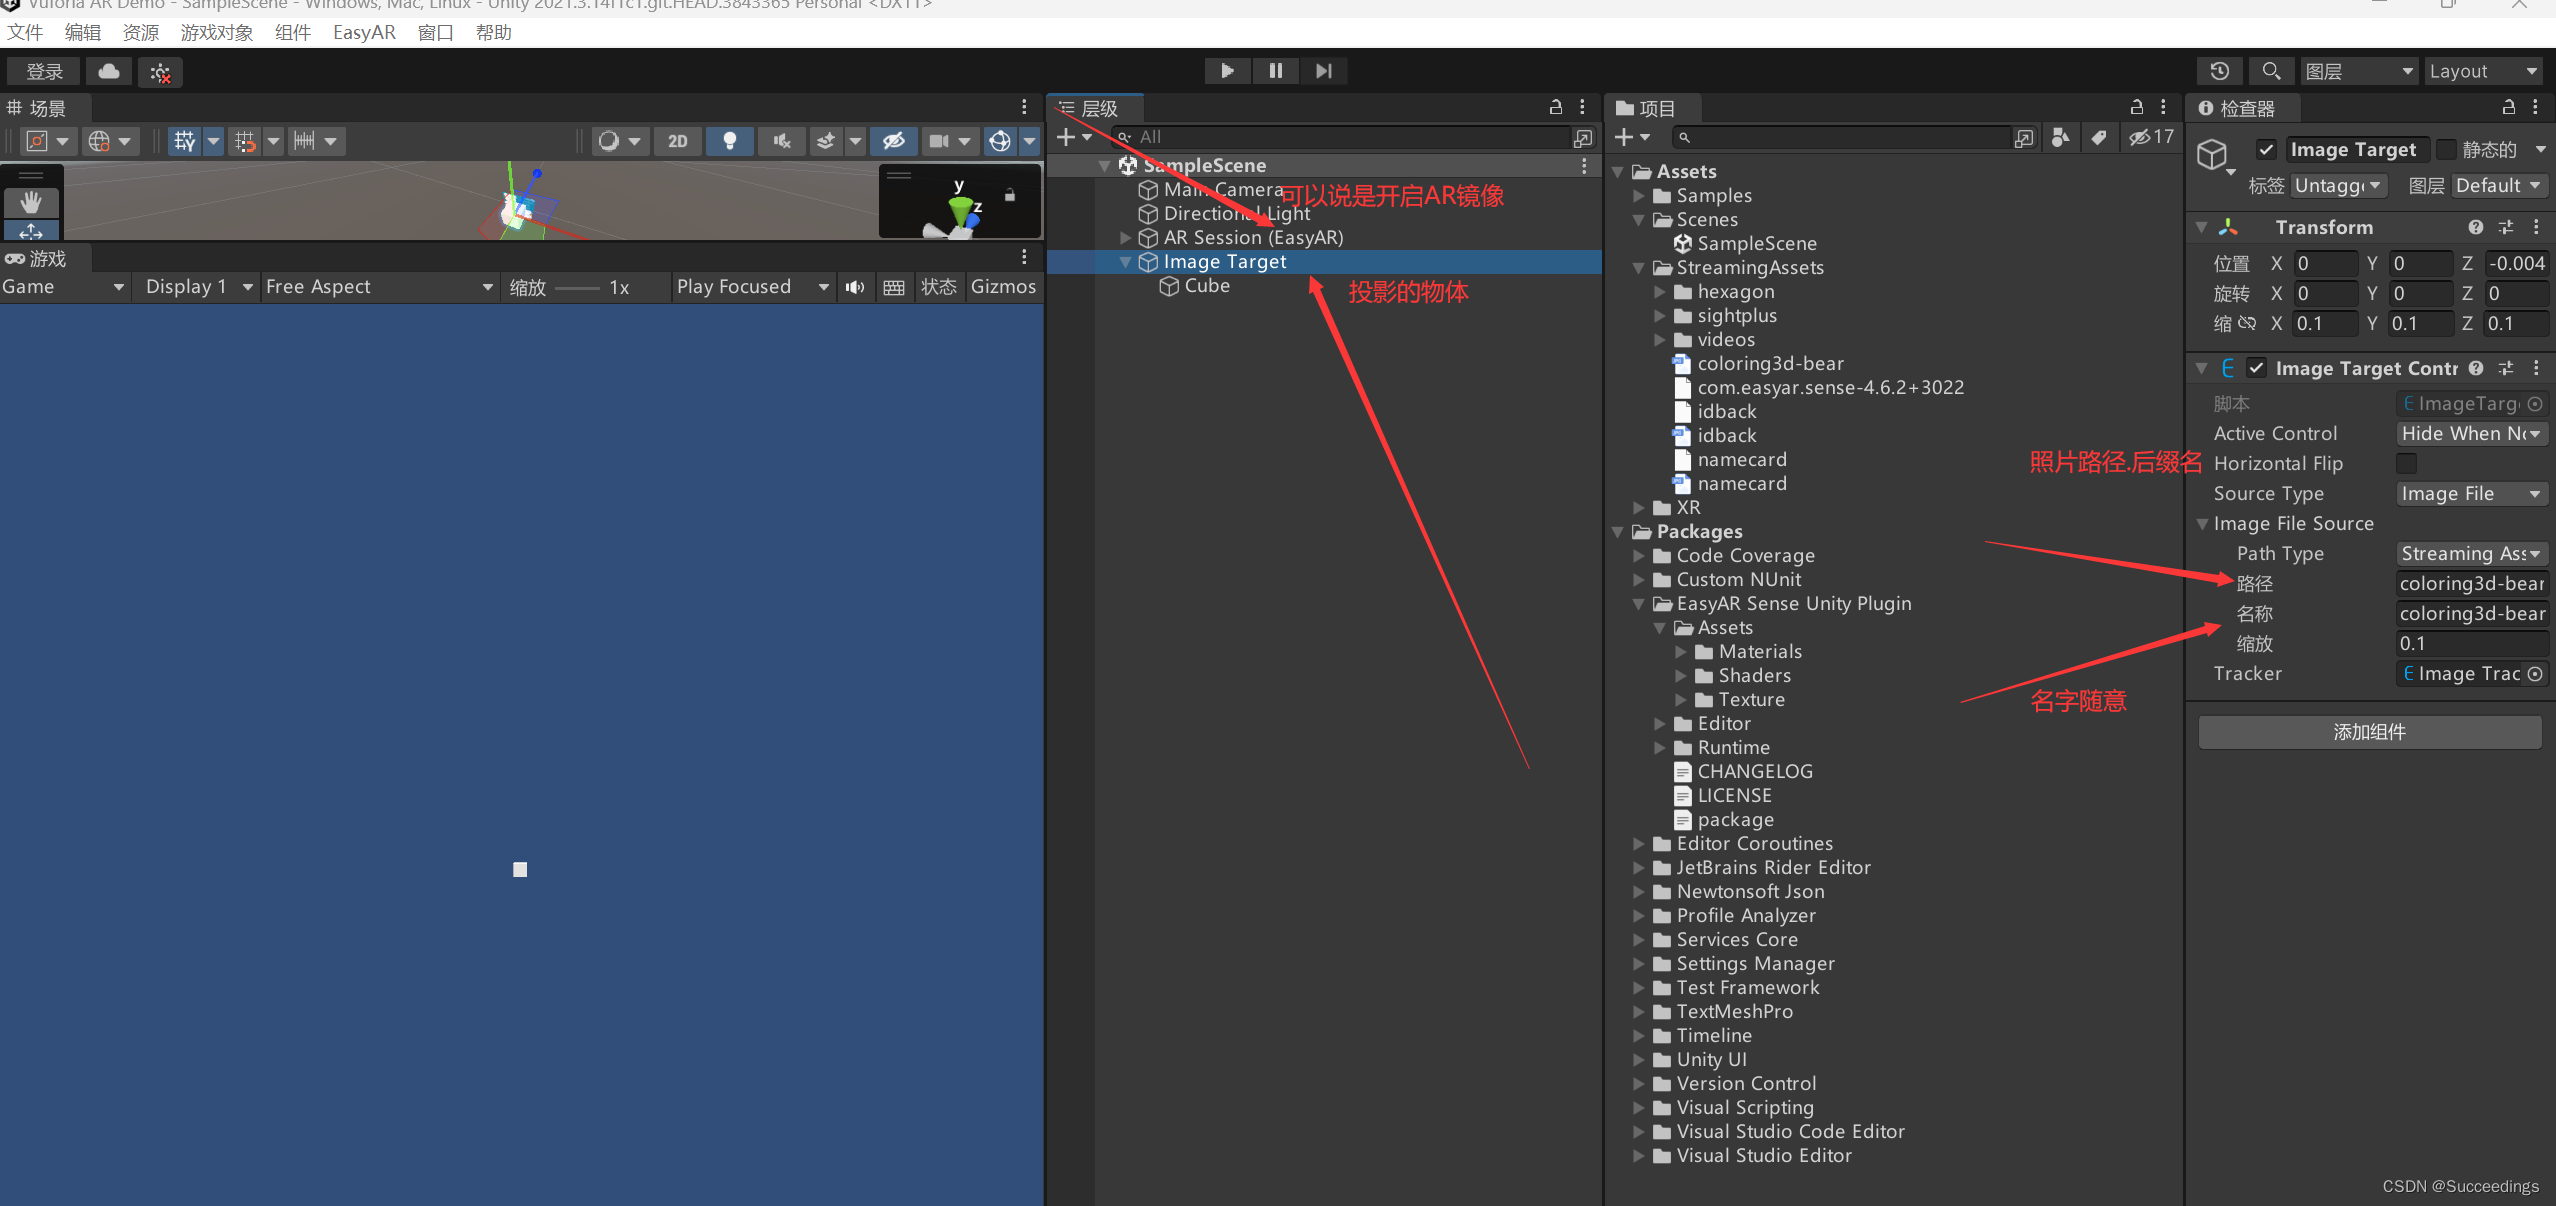
Task: Open undo history icon
Action: pos(2219,71)
